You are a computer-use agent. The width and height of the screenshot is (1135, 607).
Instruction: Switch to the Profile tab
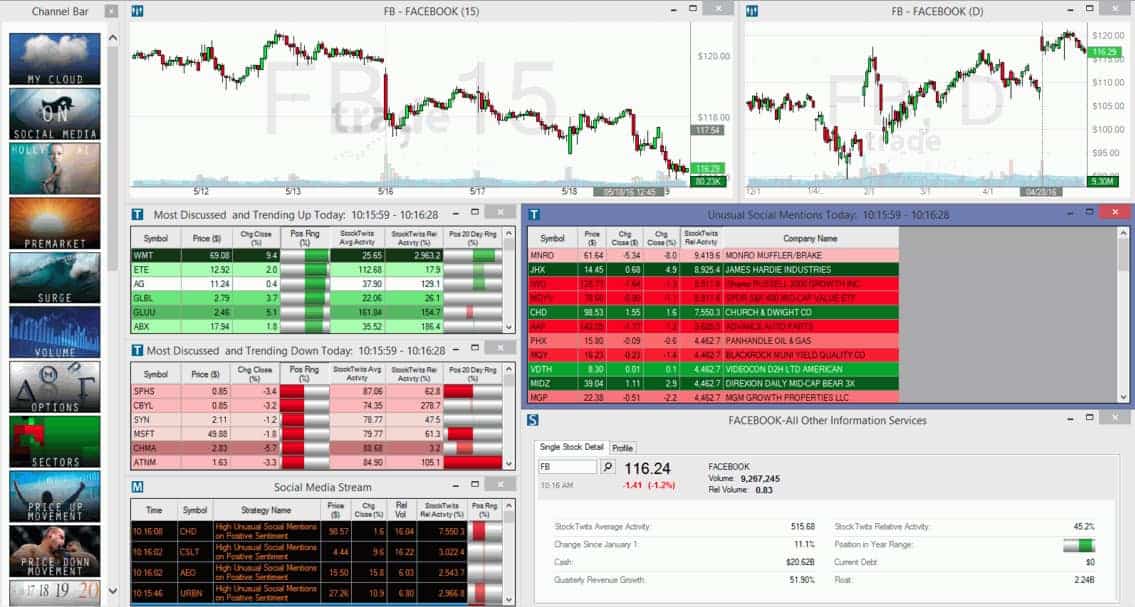[622, 448]
